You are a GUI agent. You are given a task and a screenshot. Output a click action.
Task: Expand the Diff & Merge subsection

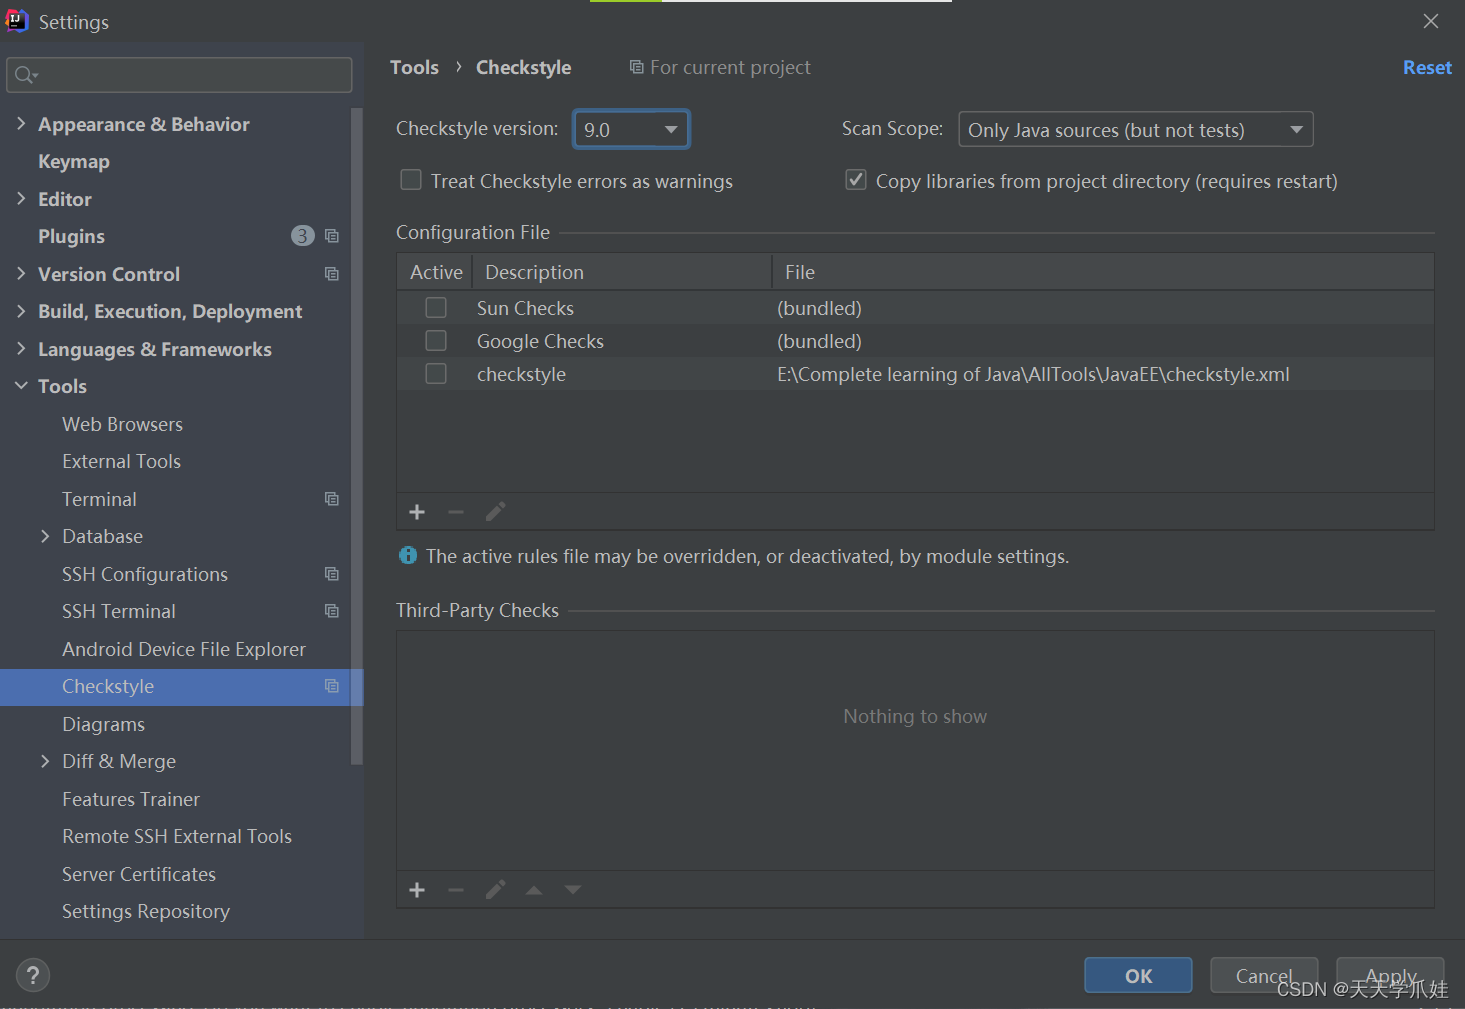(x=45, y=761)
